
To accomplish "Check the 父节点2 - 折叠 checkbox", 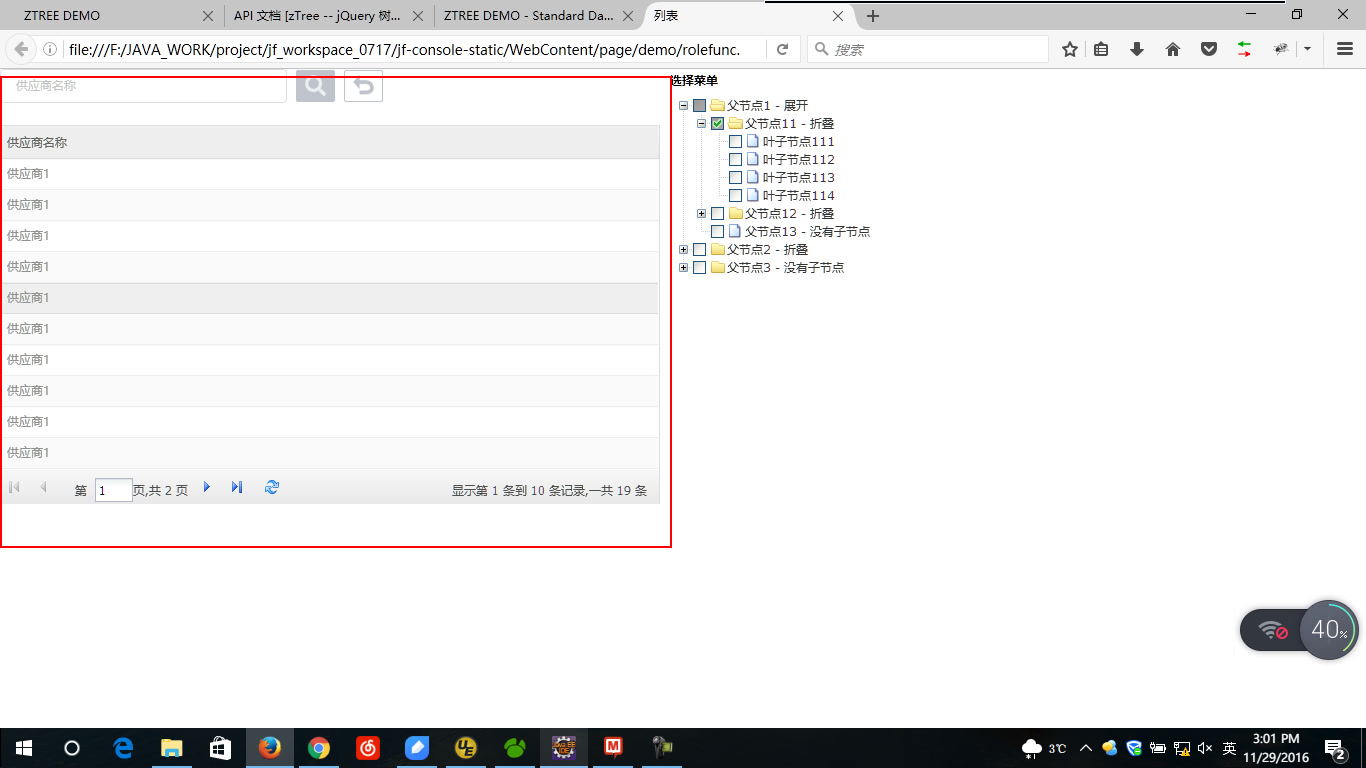I will pos(699,250).
